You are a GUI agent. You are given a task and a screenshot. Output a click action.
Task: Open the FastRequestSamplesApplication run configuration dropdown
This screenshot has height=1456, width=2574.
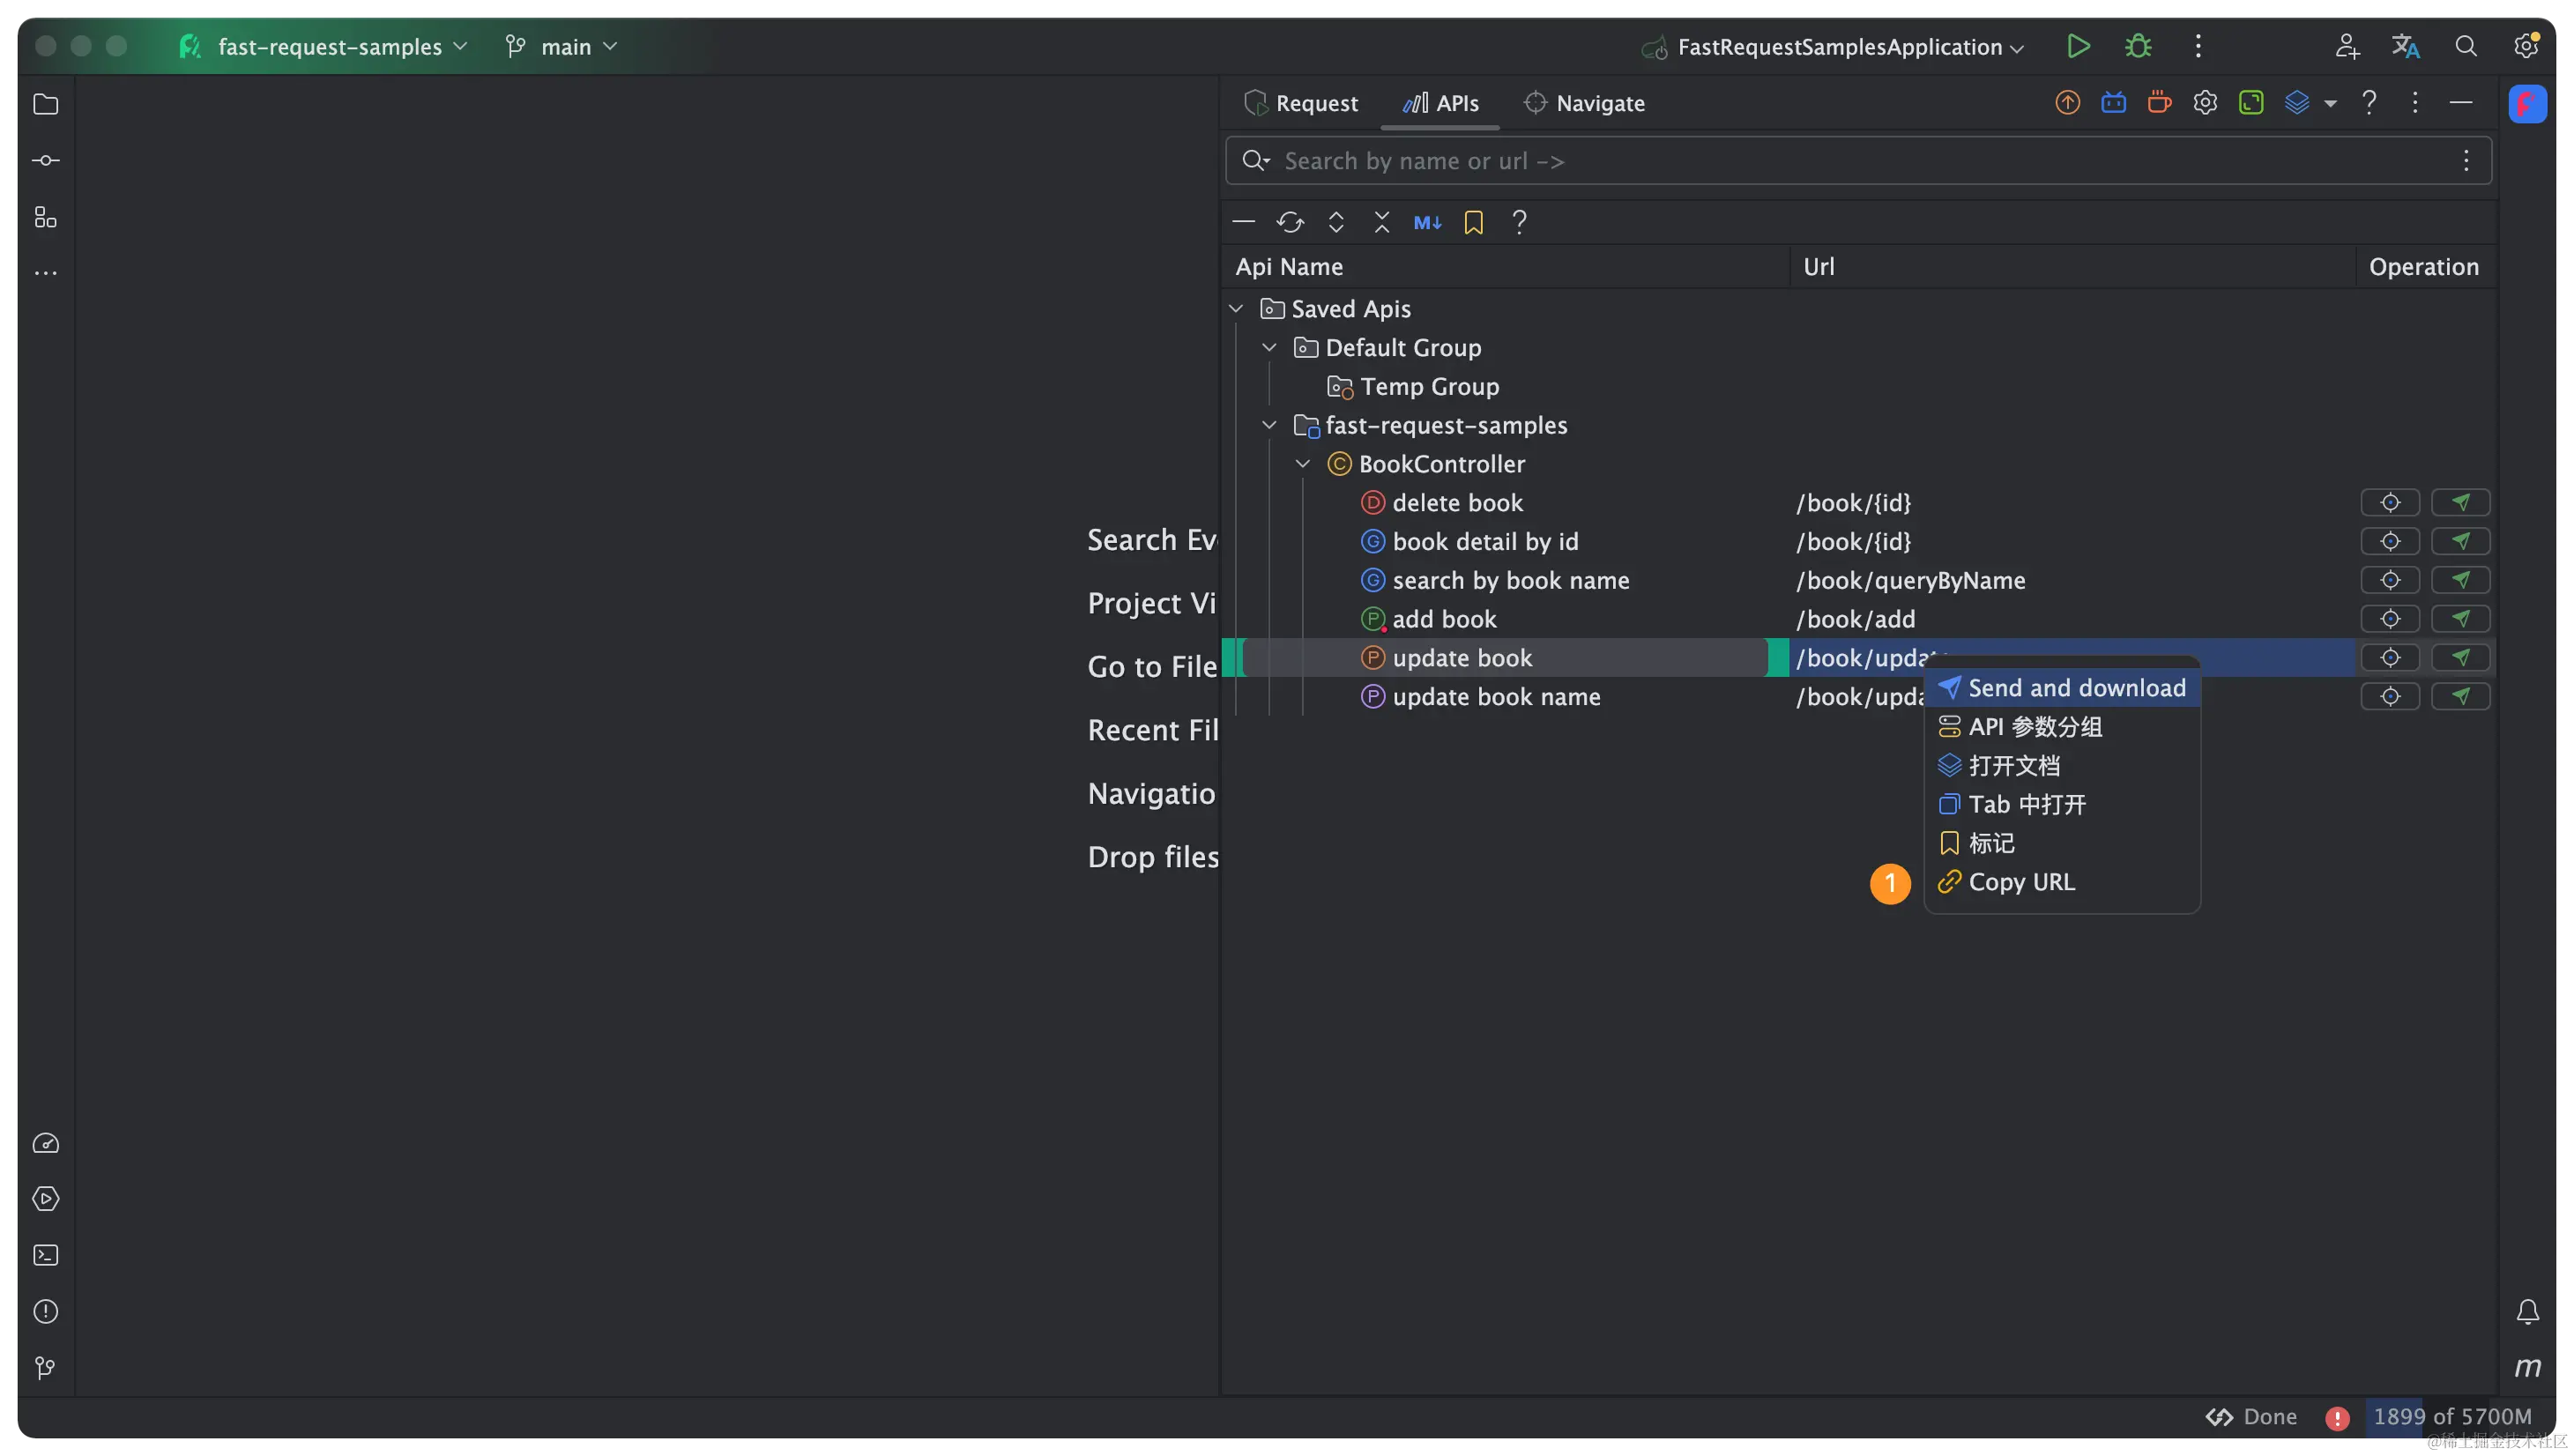point(1833,47)
